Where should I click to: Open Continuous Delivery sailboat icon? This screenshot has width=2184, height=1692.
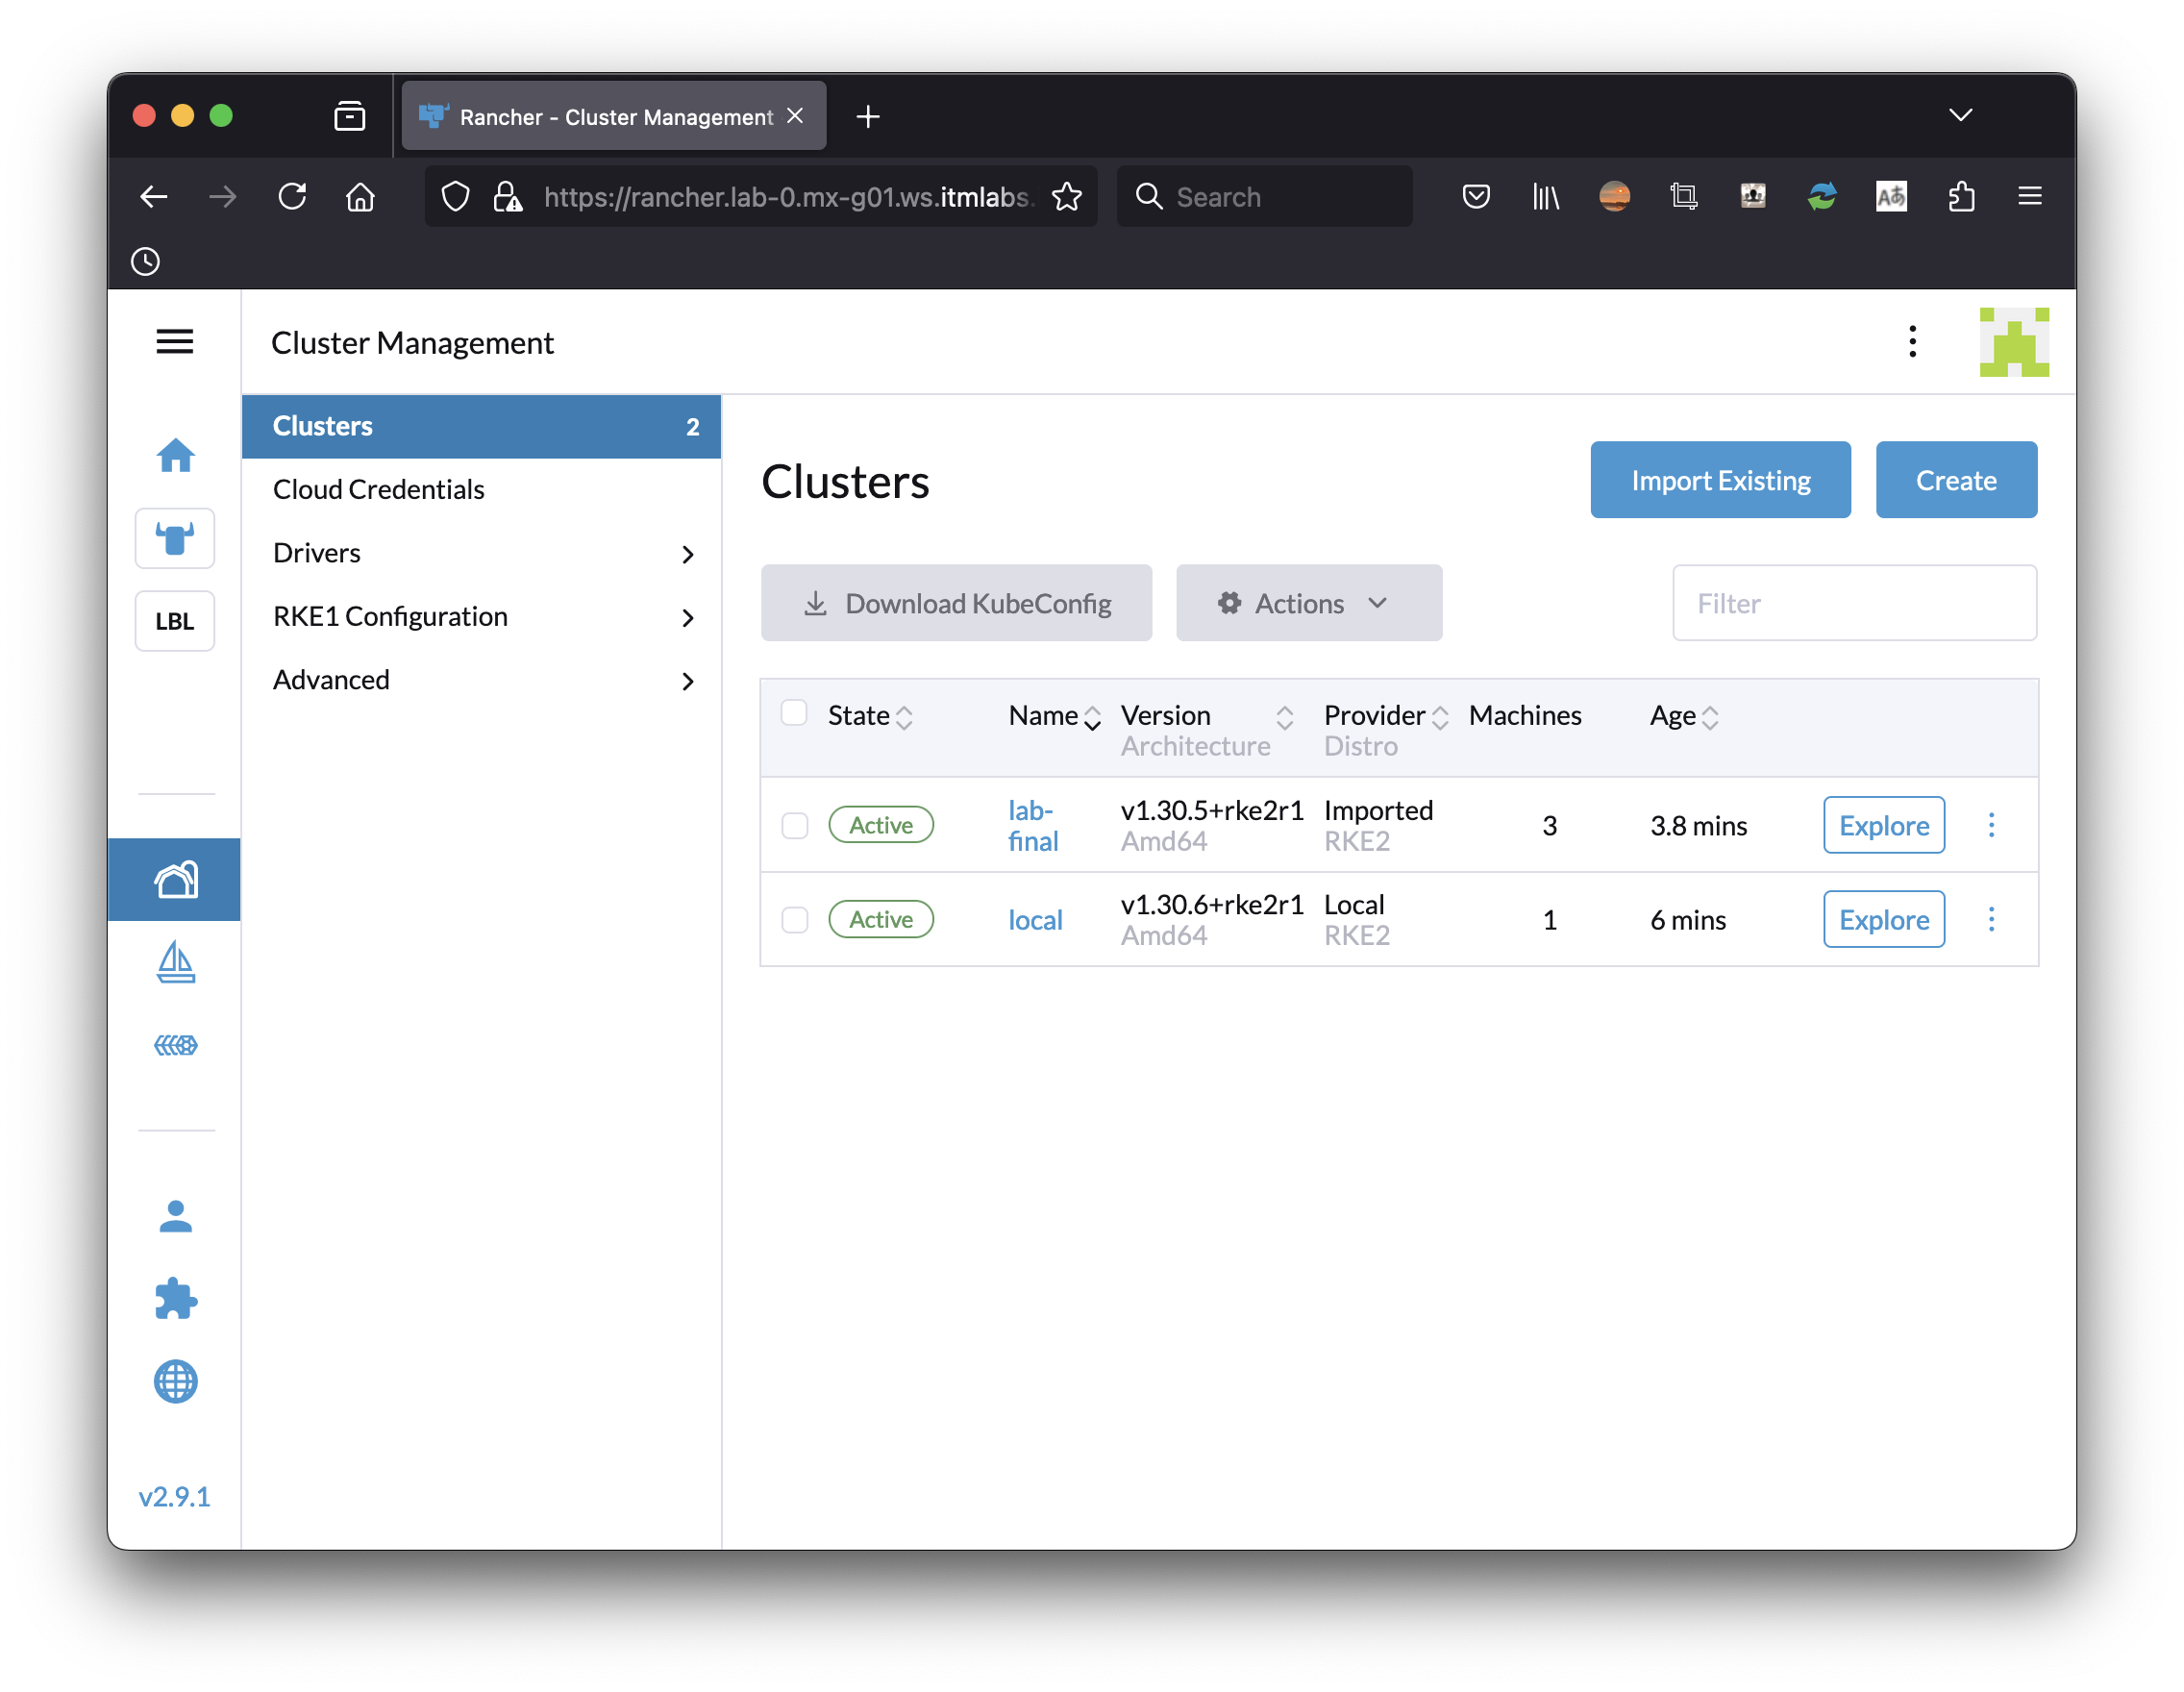[x=175, y=962]
